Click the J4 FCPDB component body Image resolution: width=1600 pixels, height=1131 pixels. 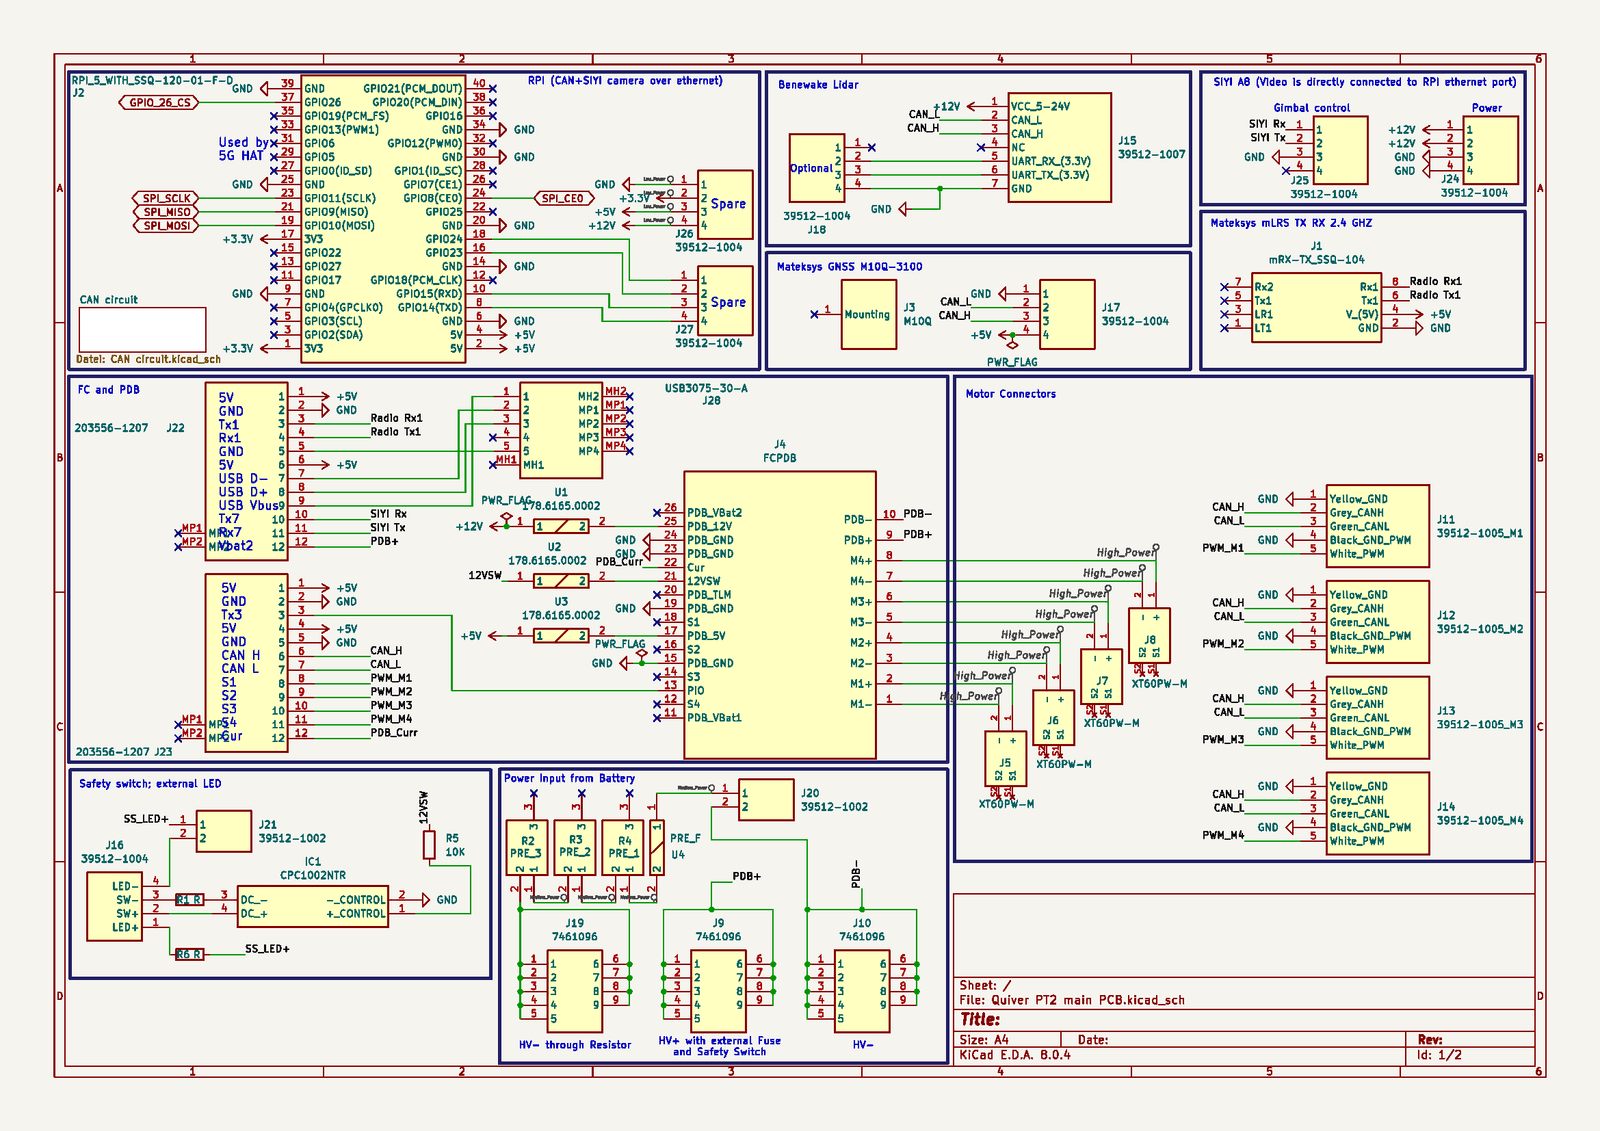780,615
